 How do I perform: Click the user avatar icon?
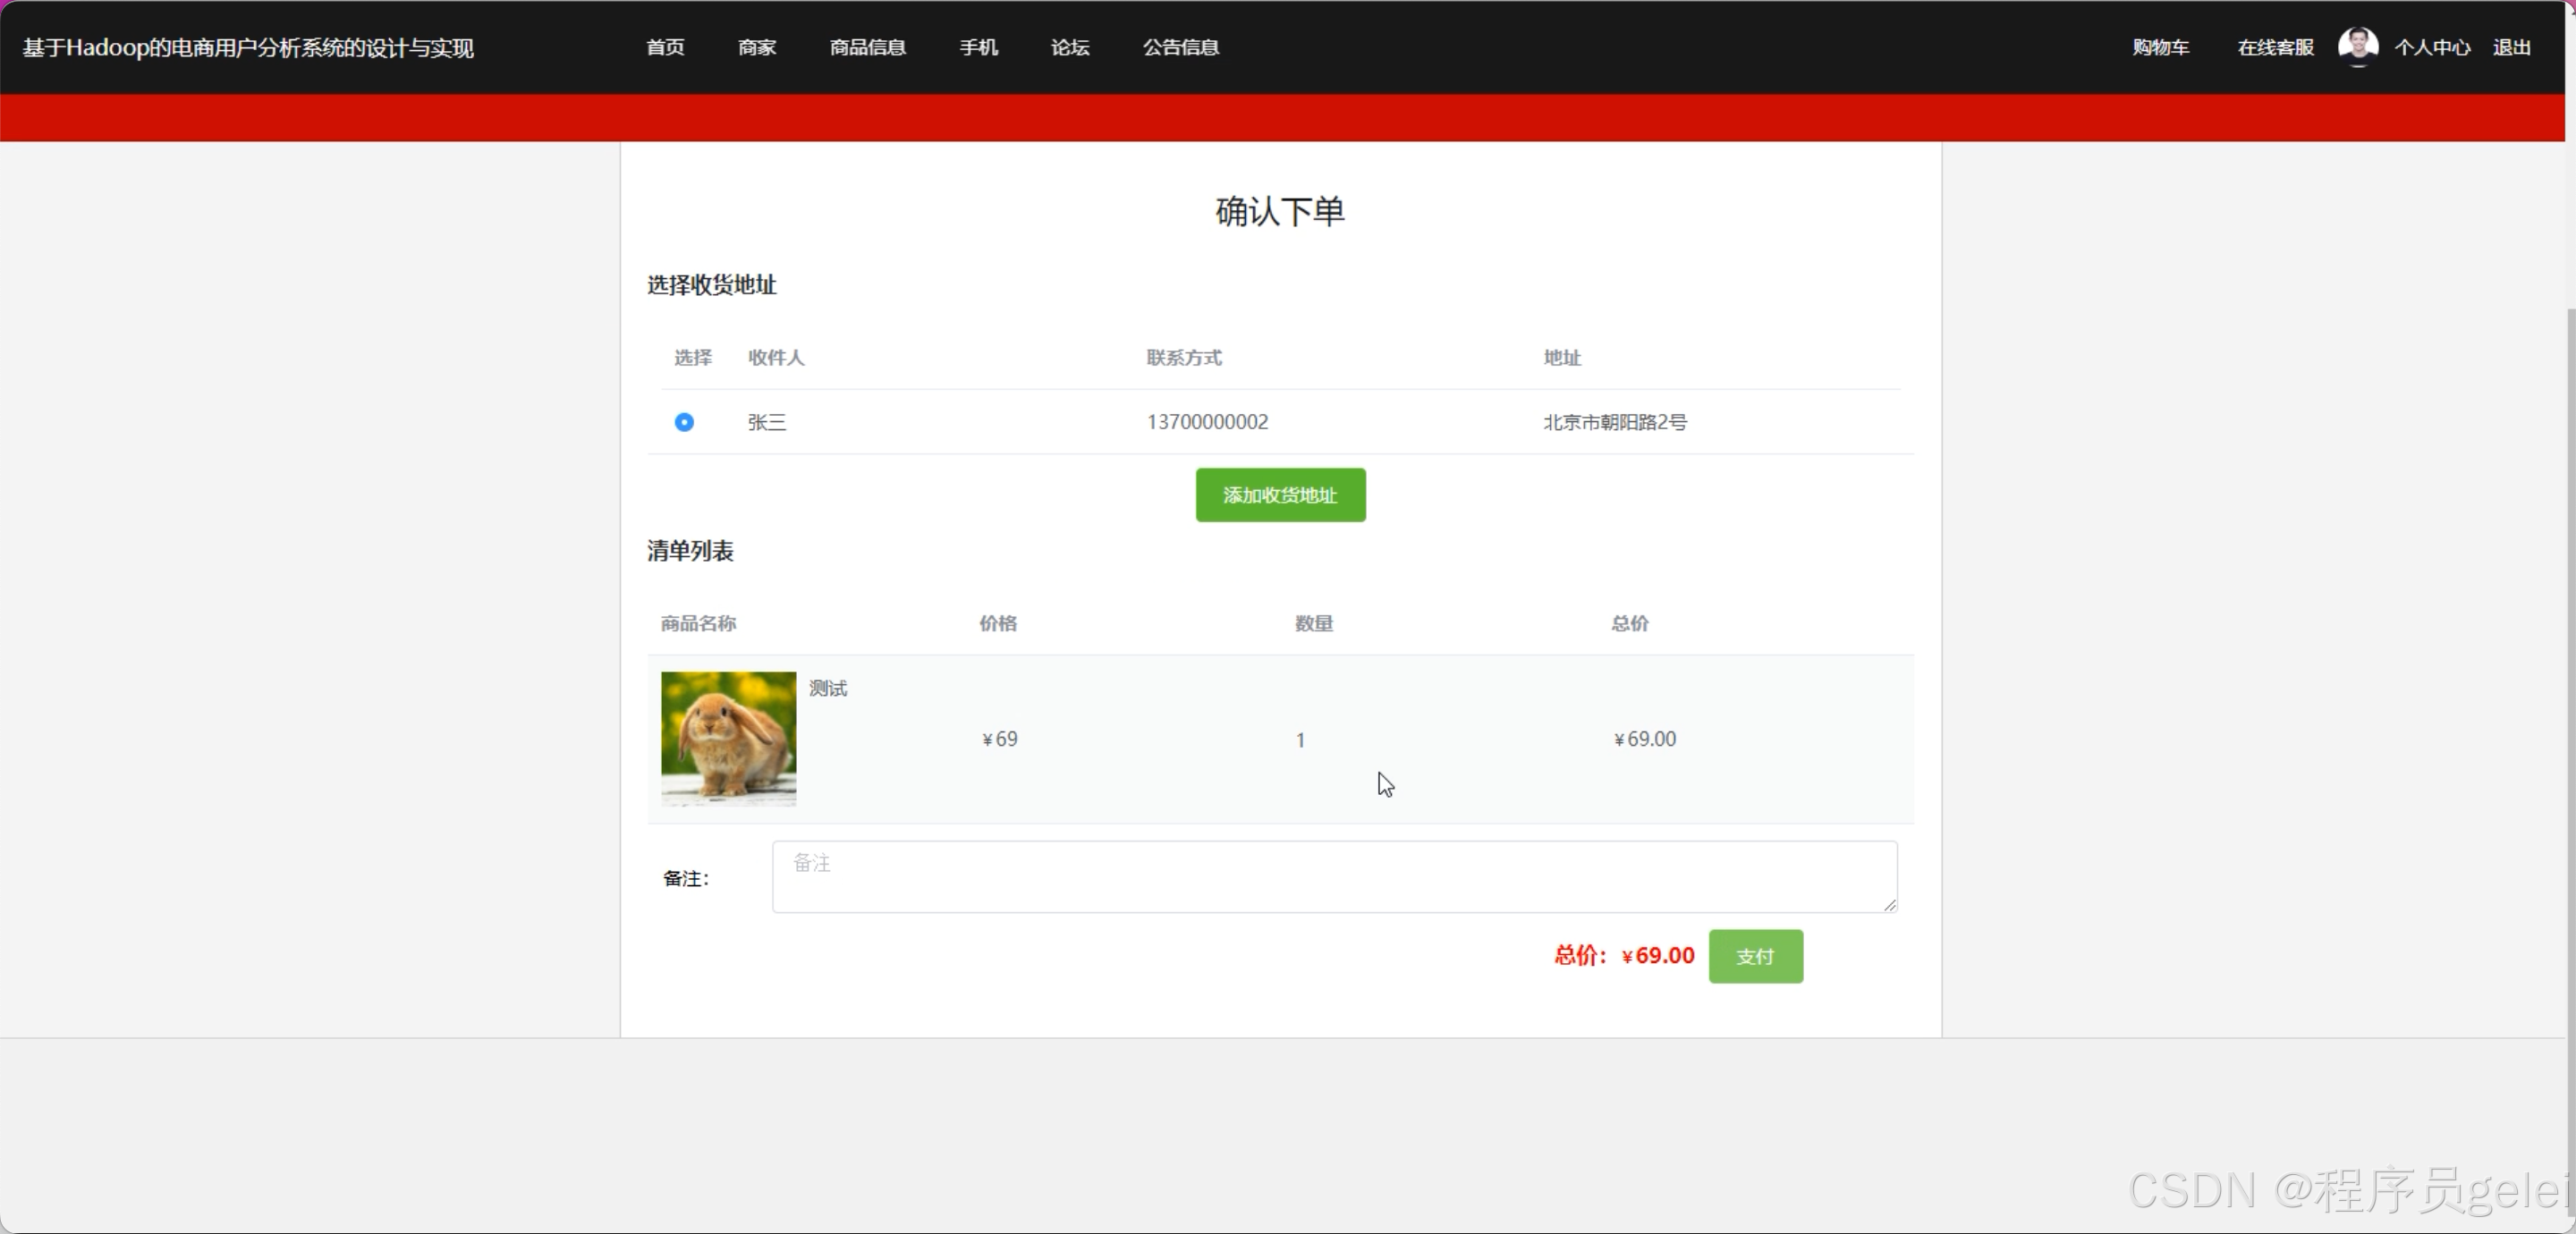coord(2357,47)
